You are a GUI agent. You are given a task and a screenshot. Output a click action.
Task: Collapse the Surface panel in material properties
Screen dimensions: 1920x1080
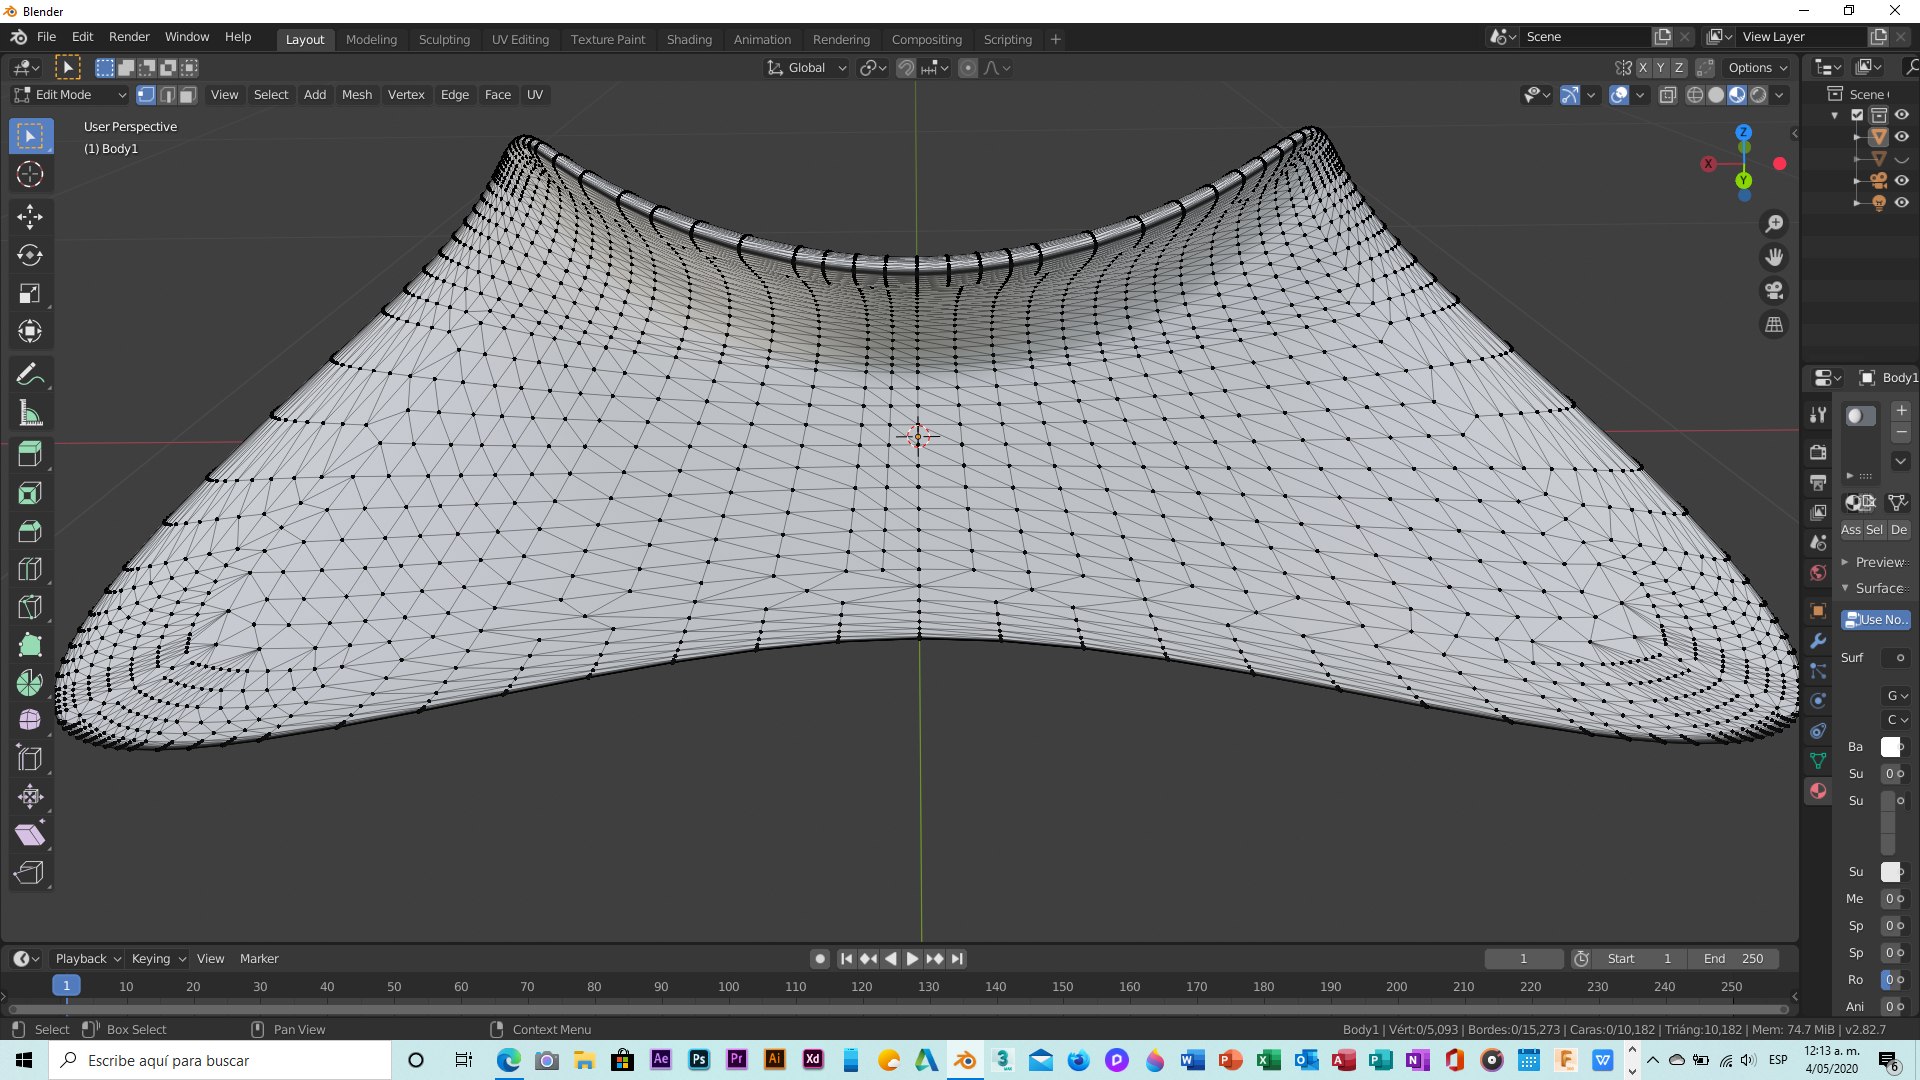click(1874, 588)
